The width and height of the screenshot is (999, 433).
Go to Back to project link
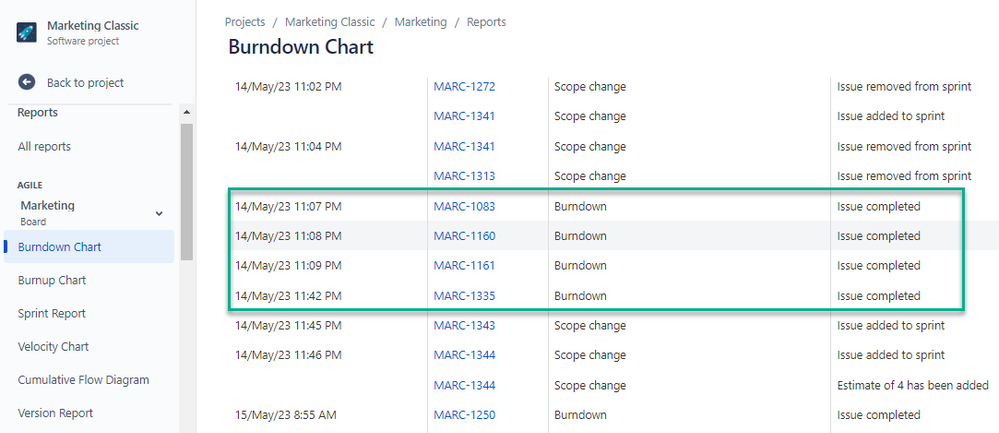click(85, 83)
